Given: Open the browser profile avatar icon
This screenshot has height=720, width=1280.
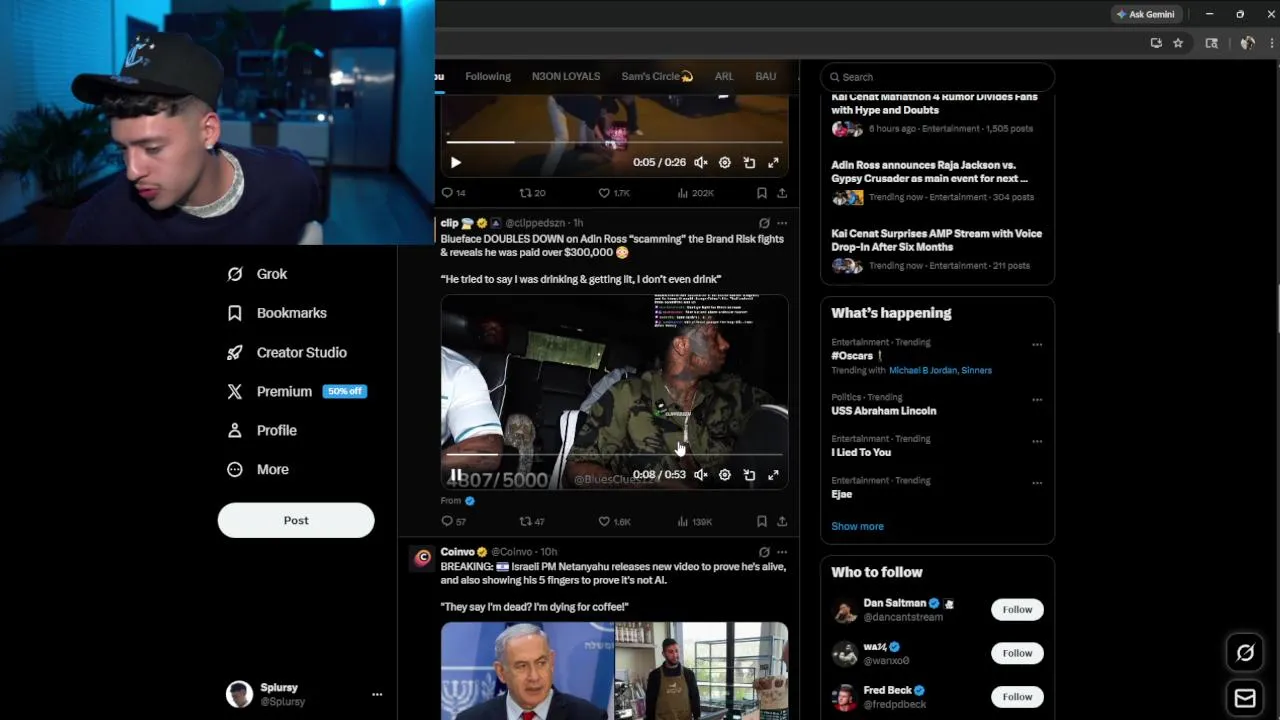Looking at the screenshot, I should point(1247,43).
